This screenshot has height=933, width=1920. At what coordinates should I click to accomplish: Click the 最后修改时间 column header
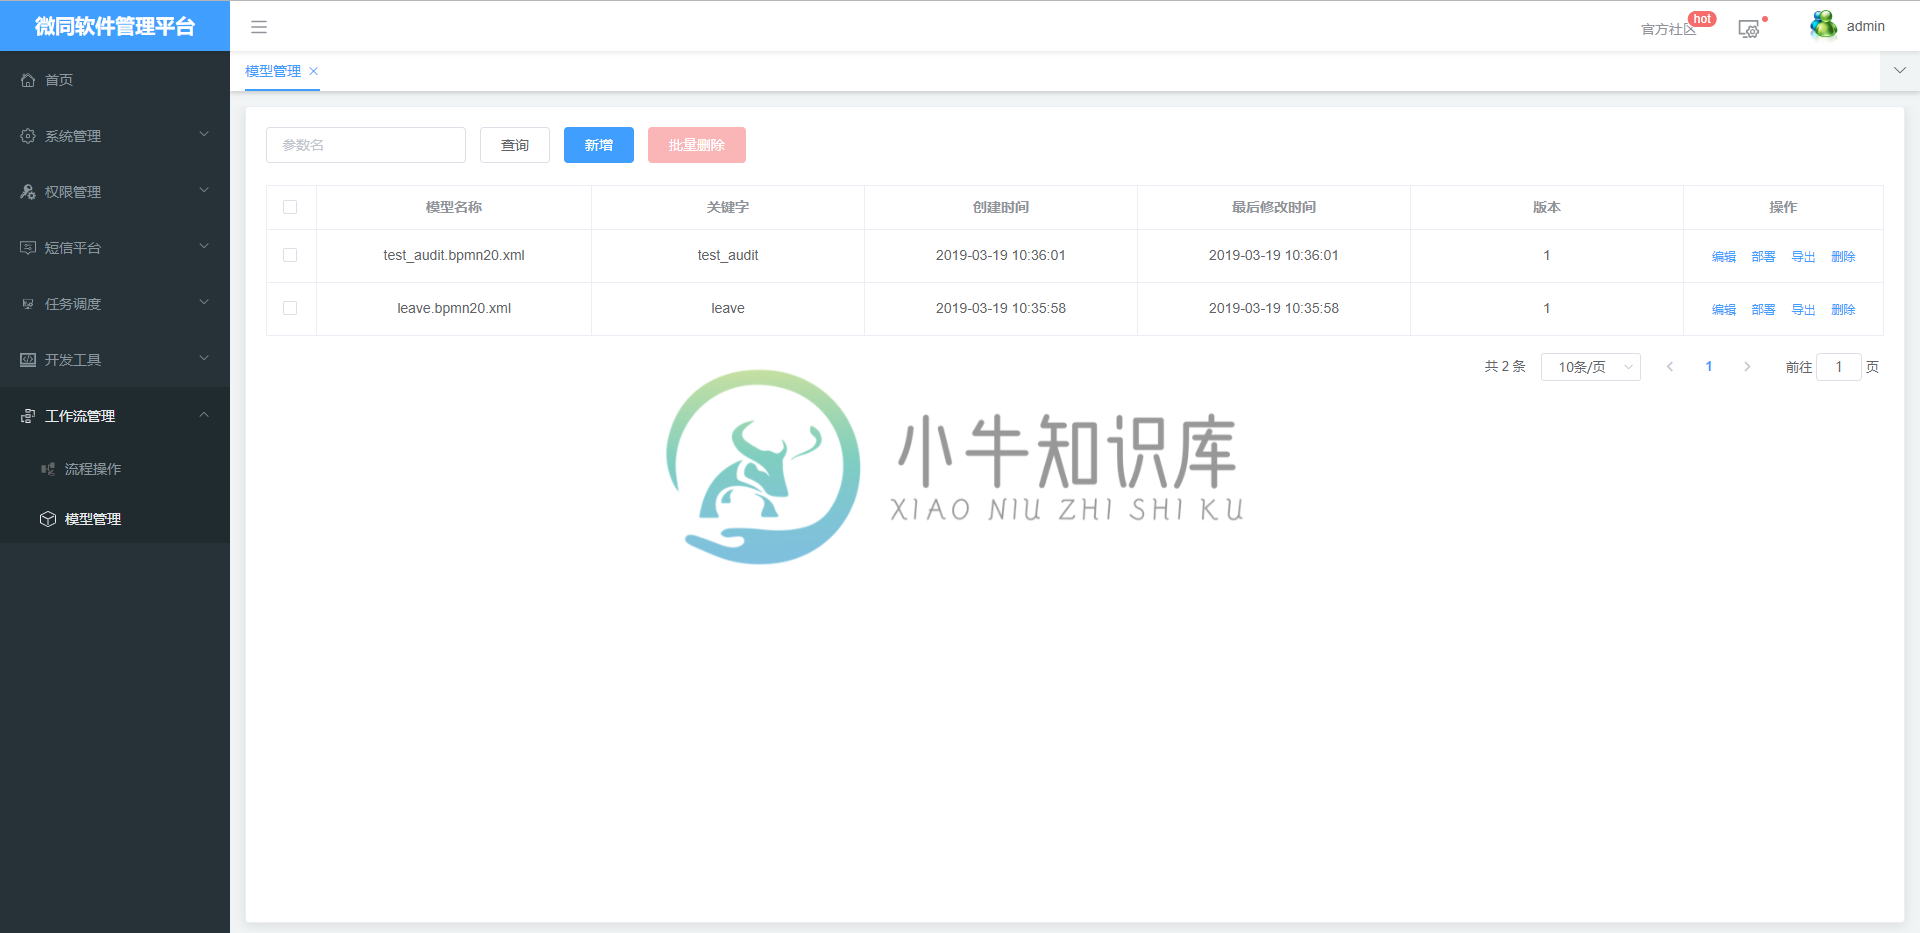[x=1274, y=207]
